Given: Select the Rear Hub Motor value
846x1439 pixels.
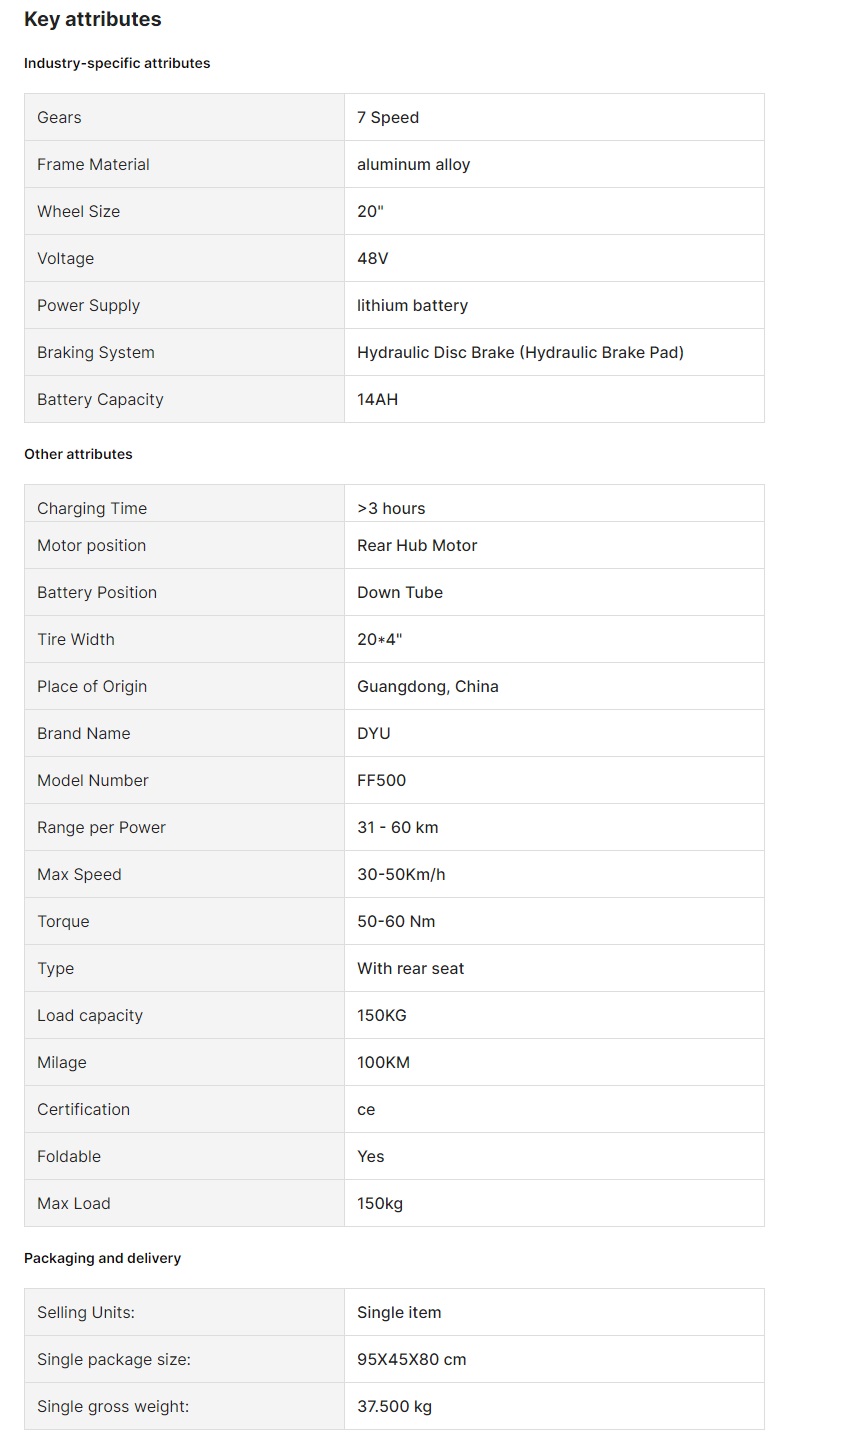Looking at the screenshot, I should point(417,545).
